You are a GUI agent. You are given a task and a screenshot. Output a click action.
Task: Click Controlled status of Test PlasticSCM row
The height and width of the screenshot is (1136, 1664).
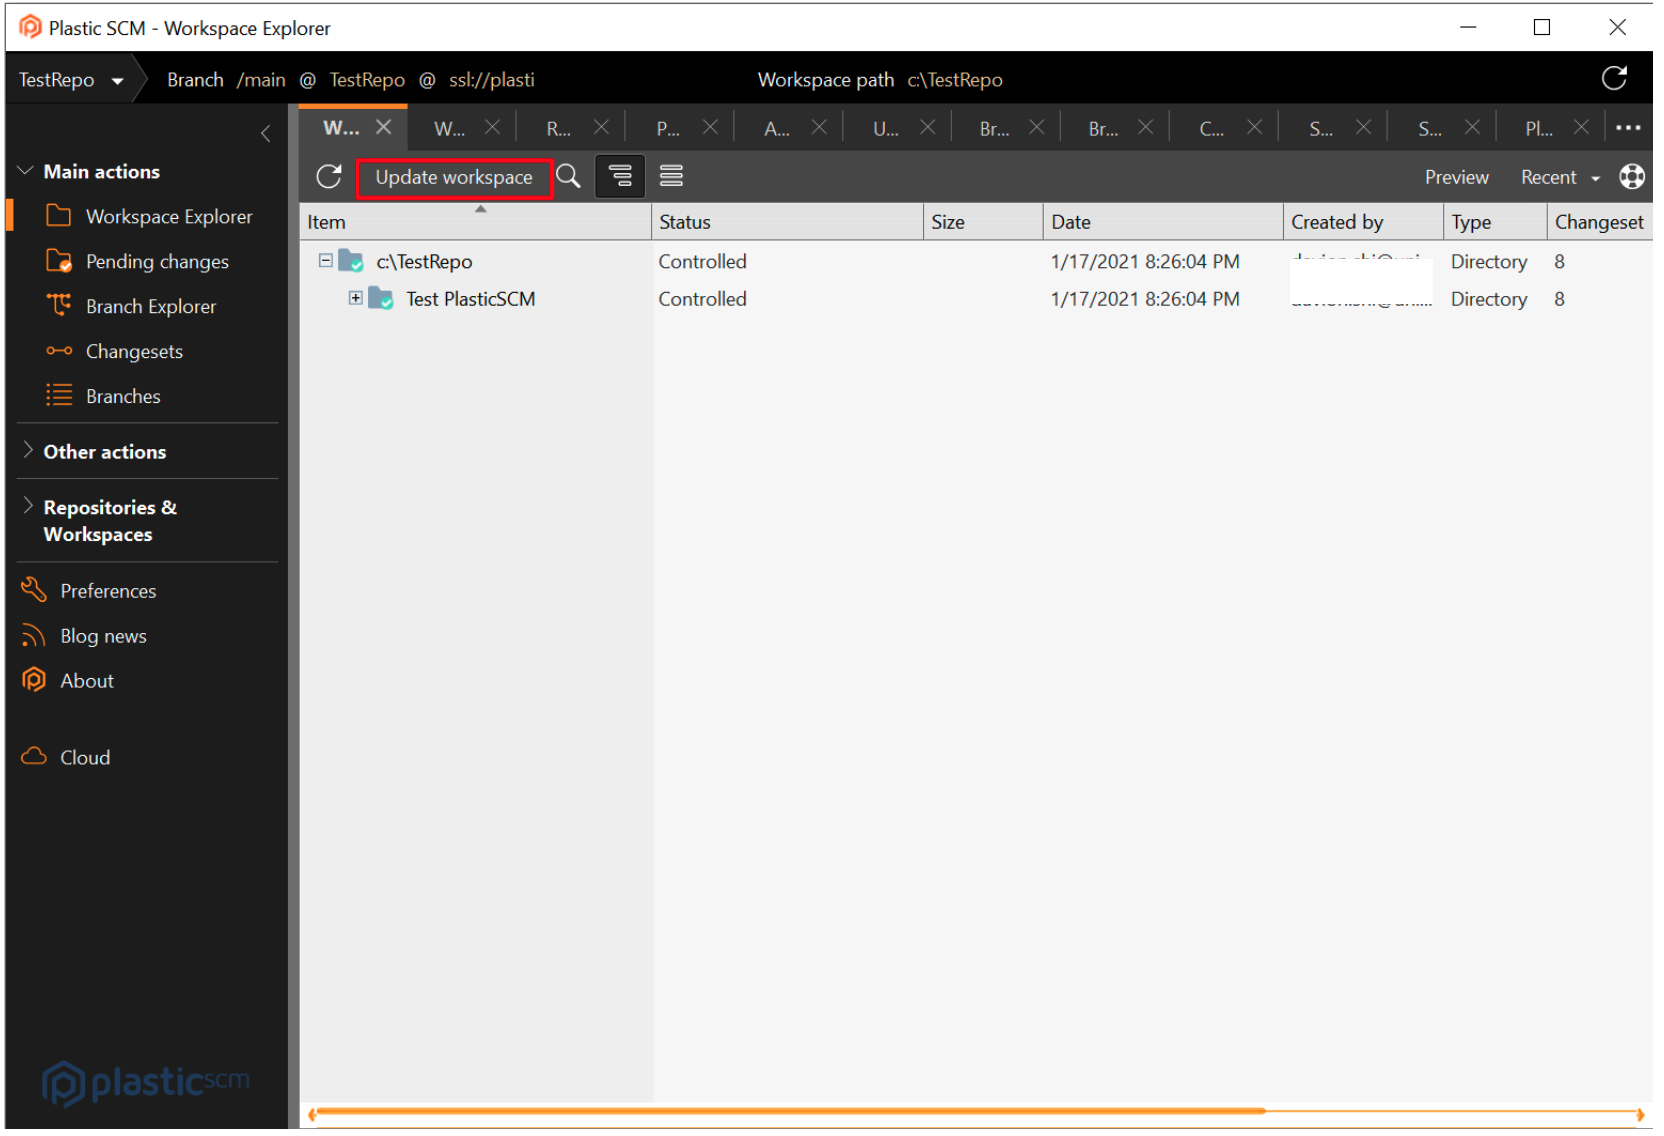coord(703,299)
